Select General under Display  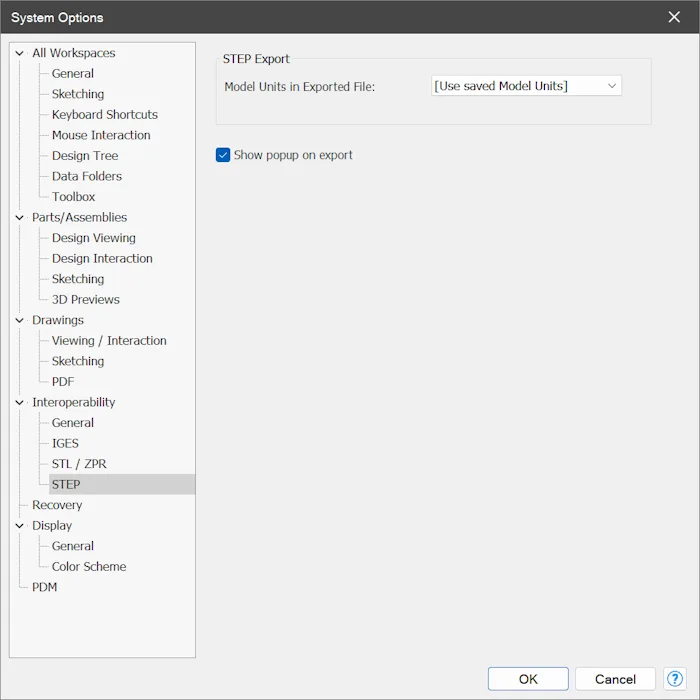[73, 546]
